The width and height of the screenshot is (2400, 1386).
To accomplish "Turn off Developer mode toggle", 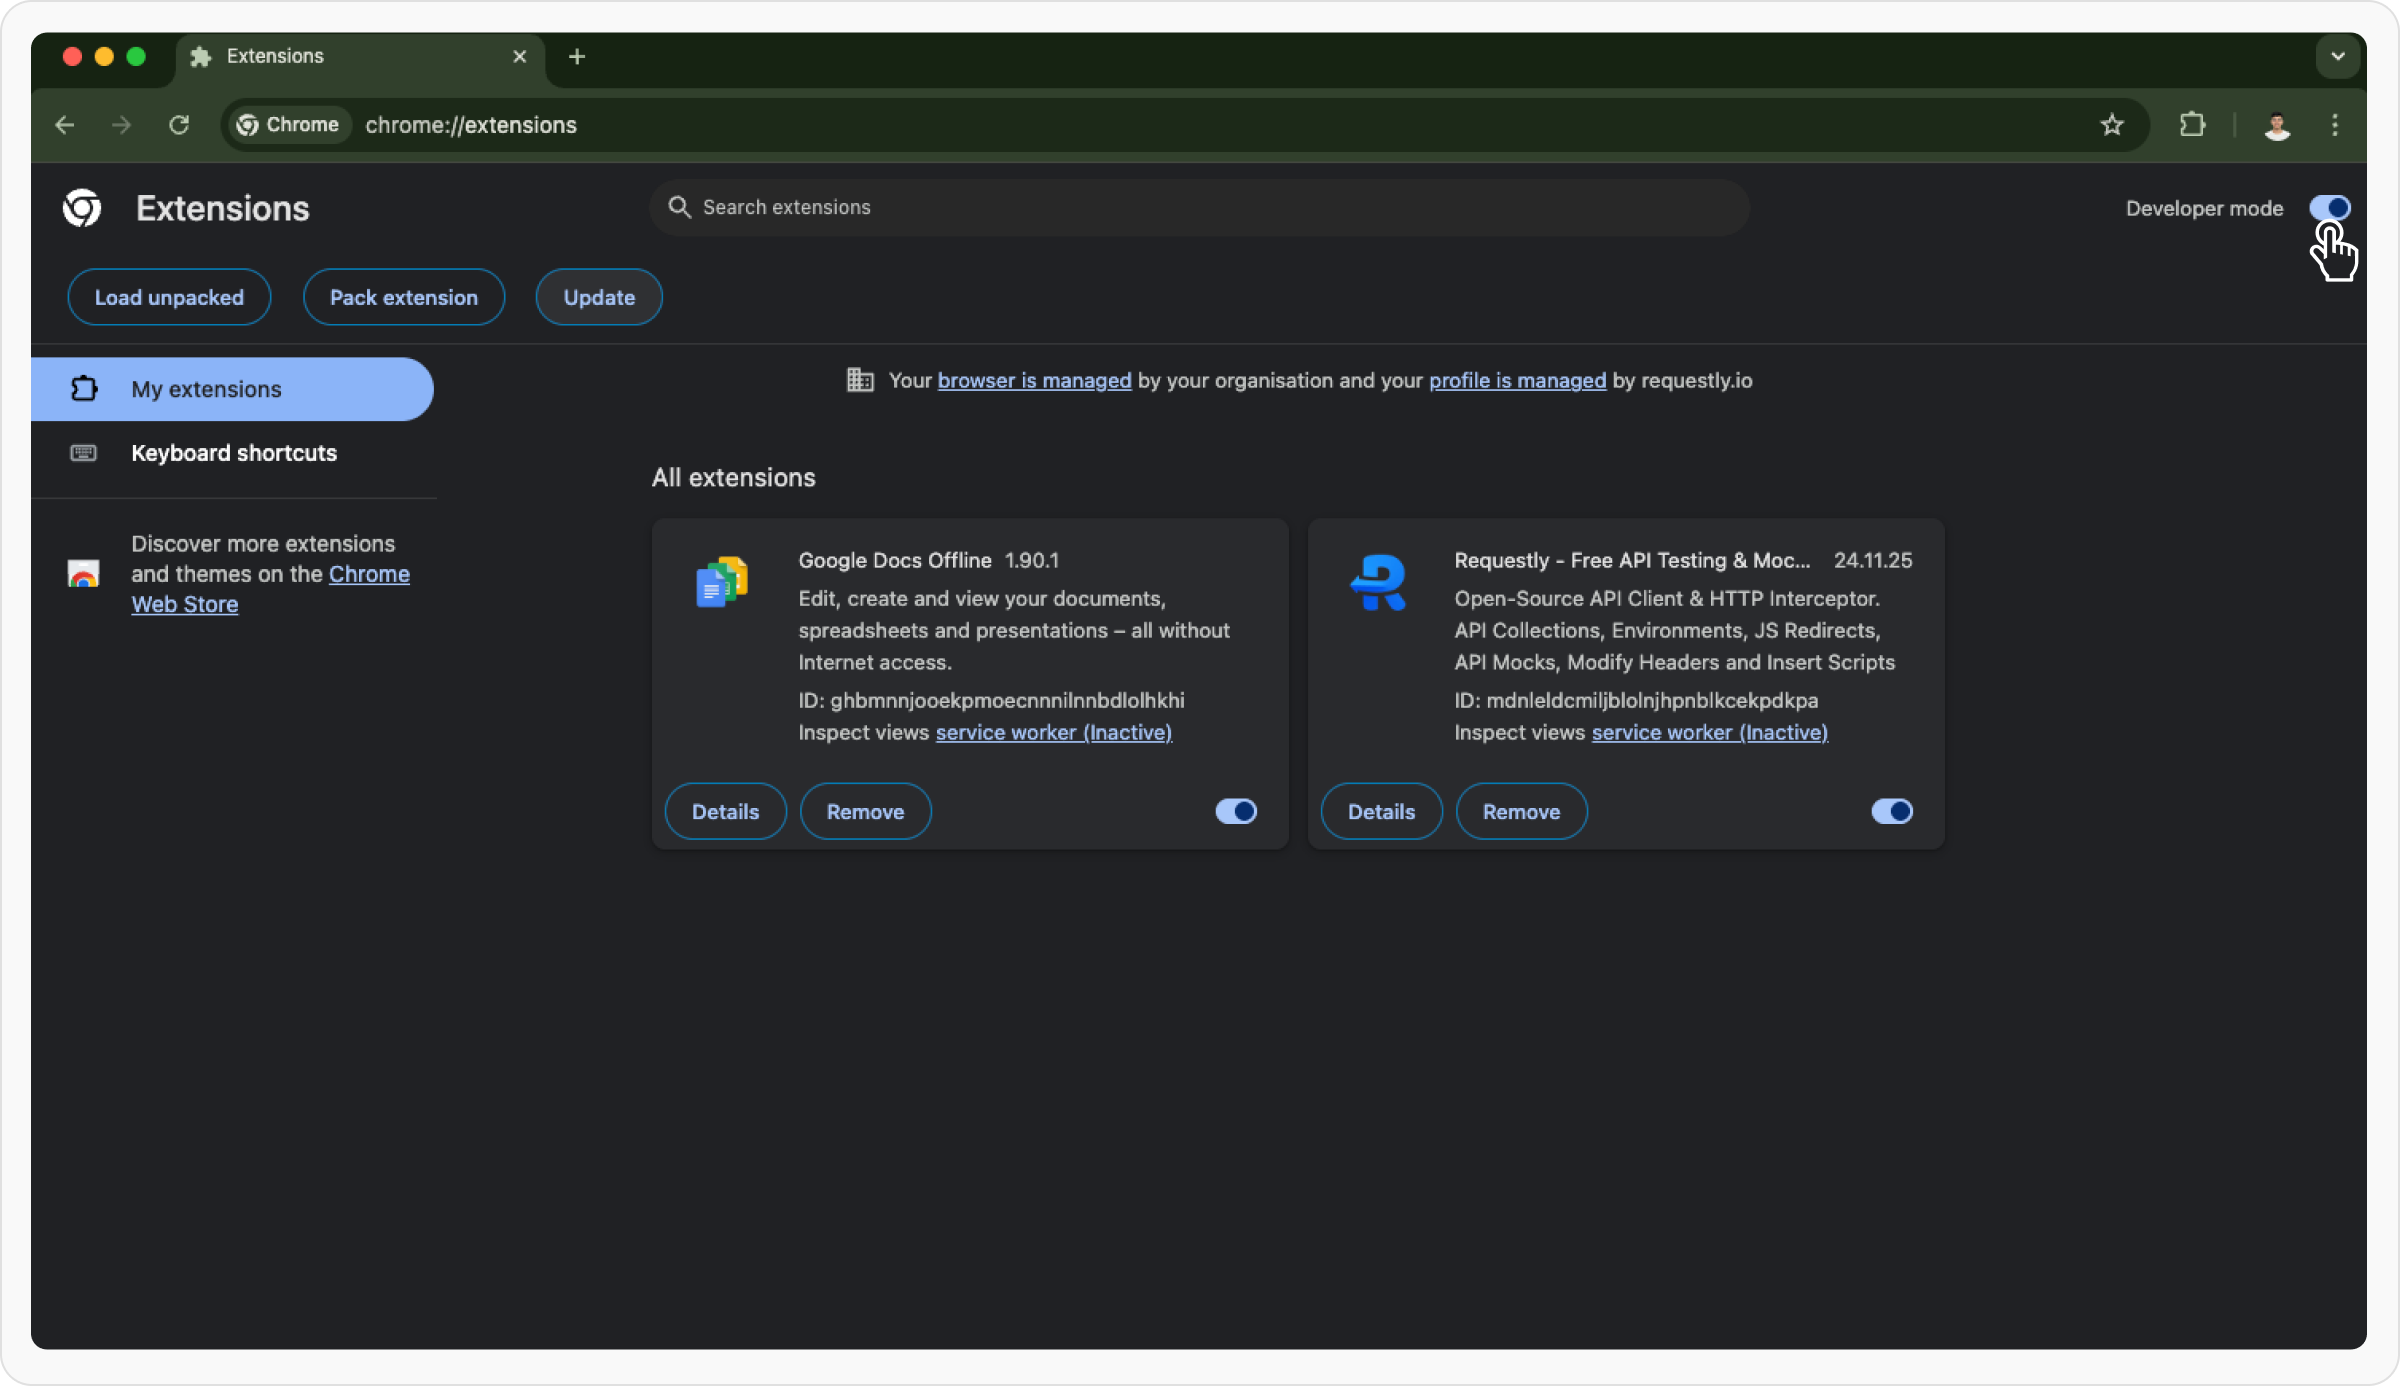I will 2329,208.
